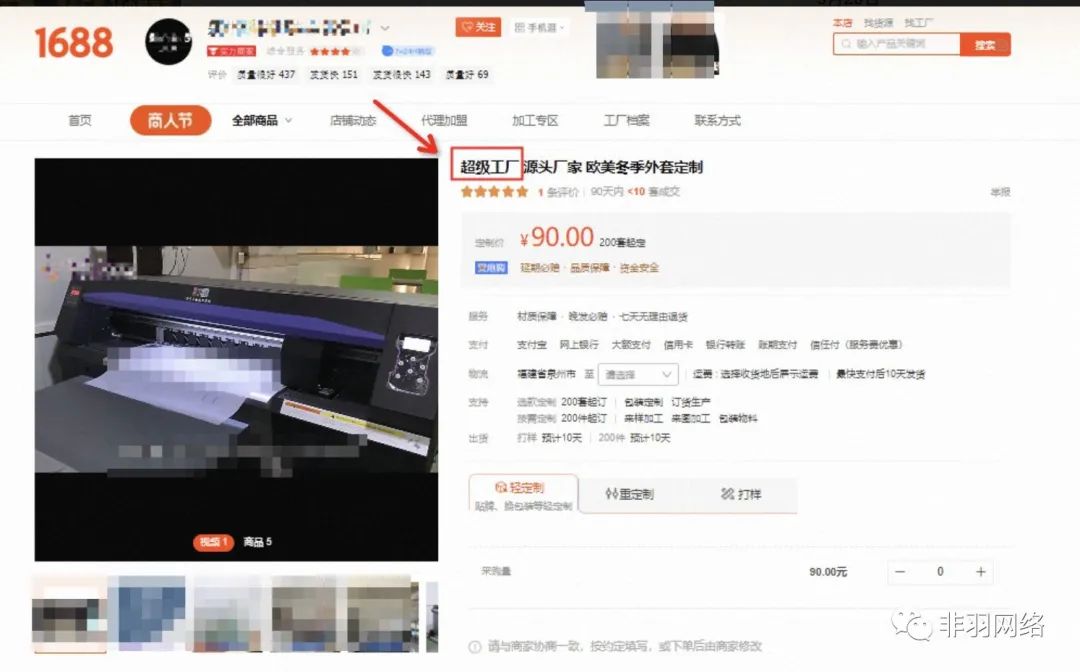Open the 请选择 destination dropdown

pyautogui.click(x=639, y=374)
